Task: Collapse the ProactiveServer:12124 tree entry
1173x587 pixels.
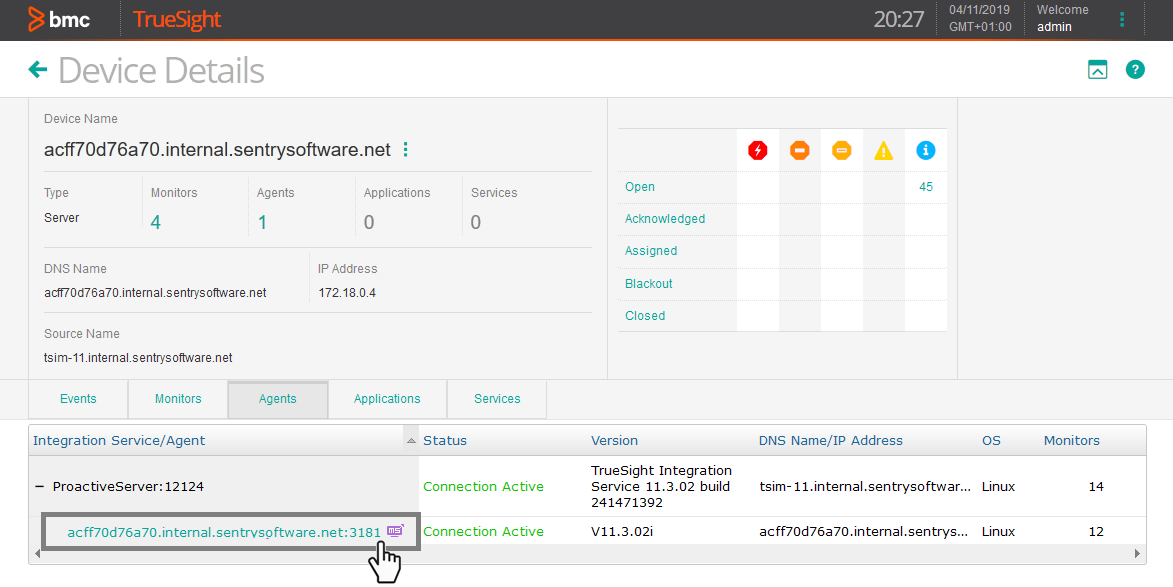Action: [38, 486]
